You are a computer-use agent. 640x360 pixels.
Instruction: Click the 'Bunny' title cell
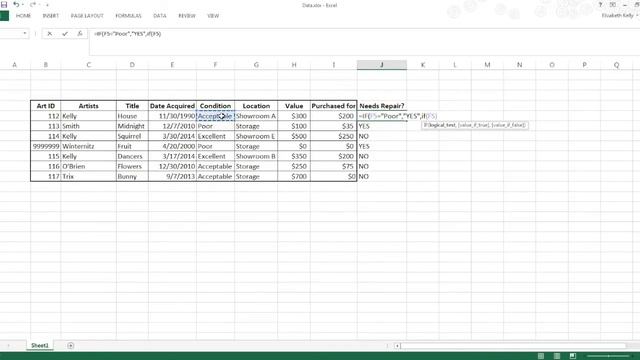132,176
